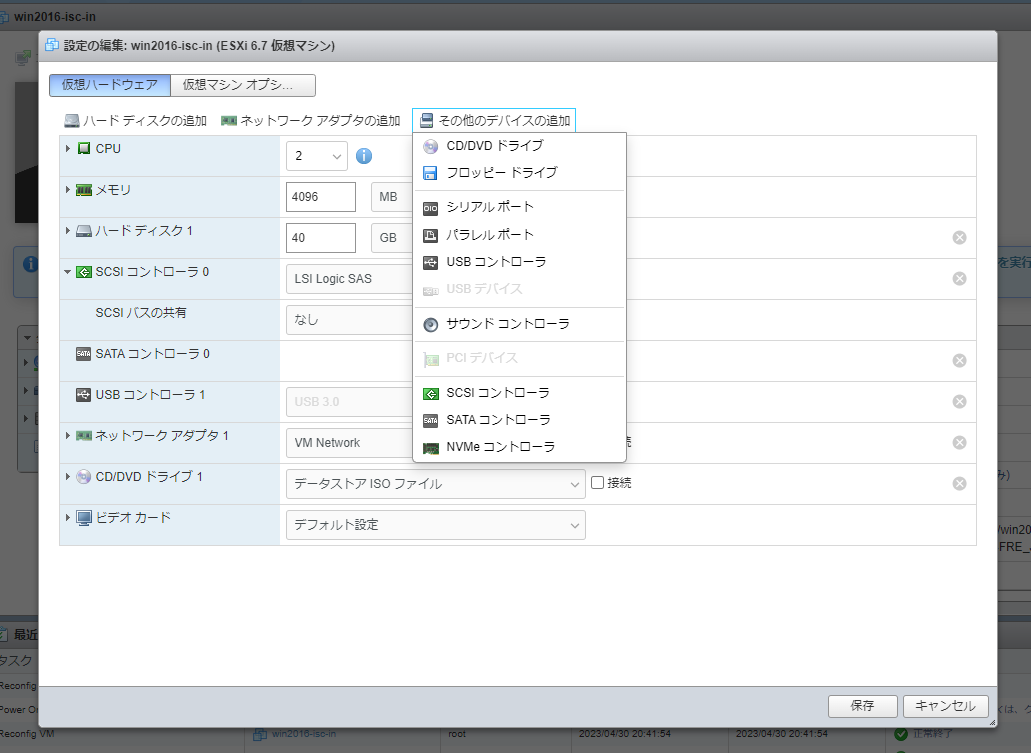Remove ネットワーク アダプタ 1 with its delete icon
The height and width of the screenshot is (753, 1031).
coord(959,442)
